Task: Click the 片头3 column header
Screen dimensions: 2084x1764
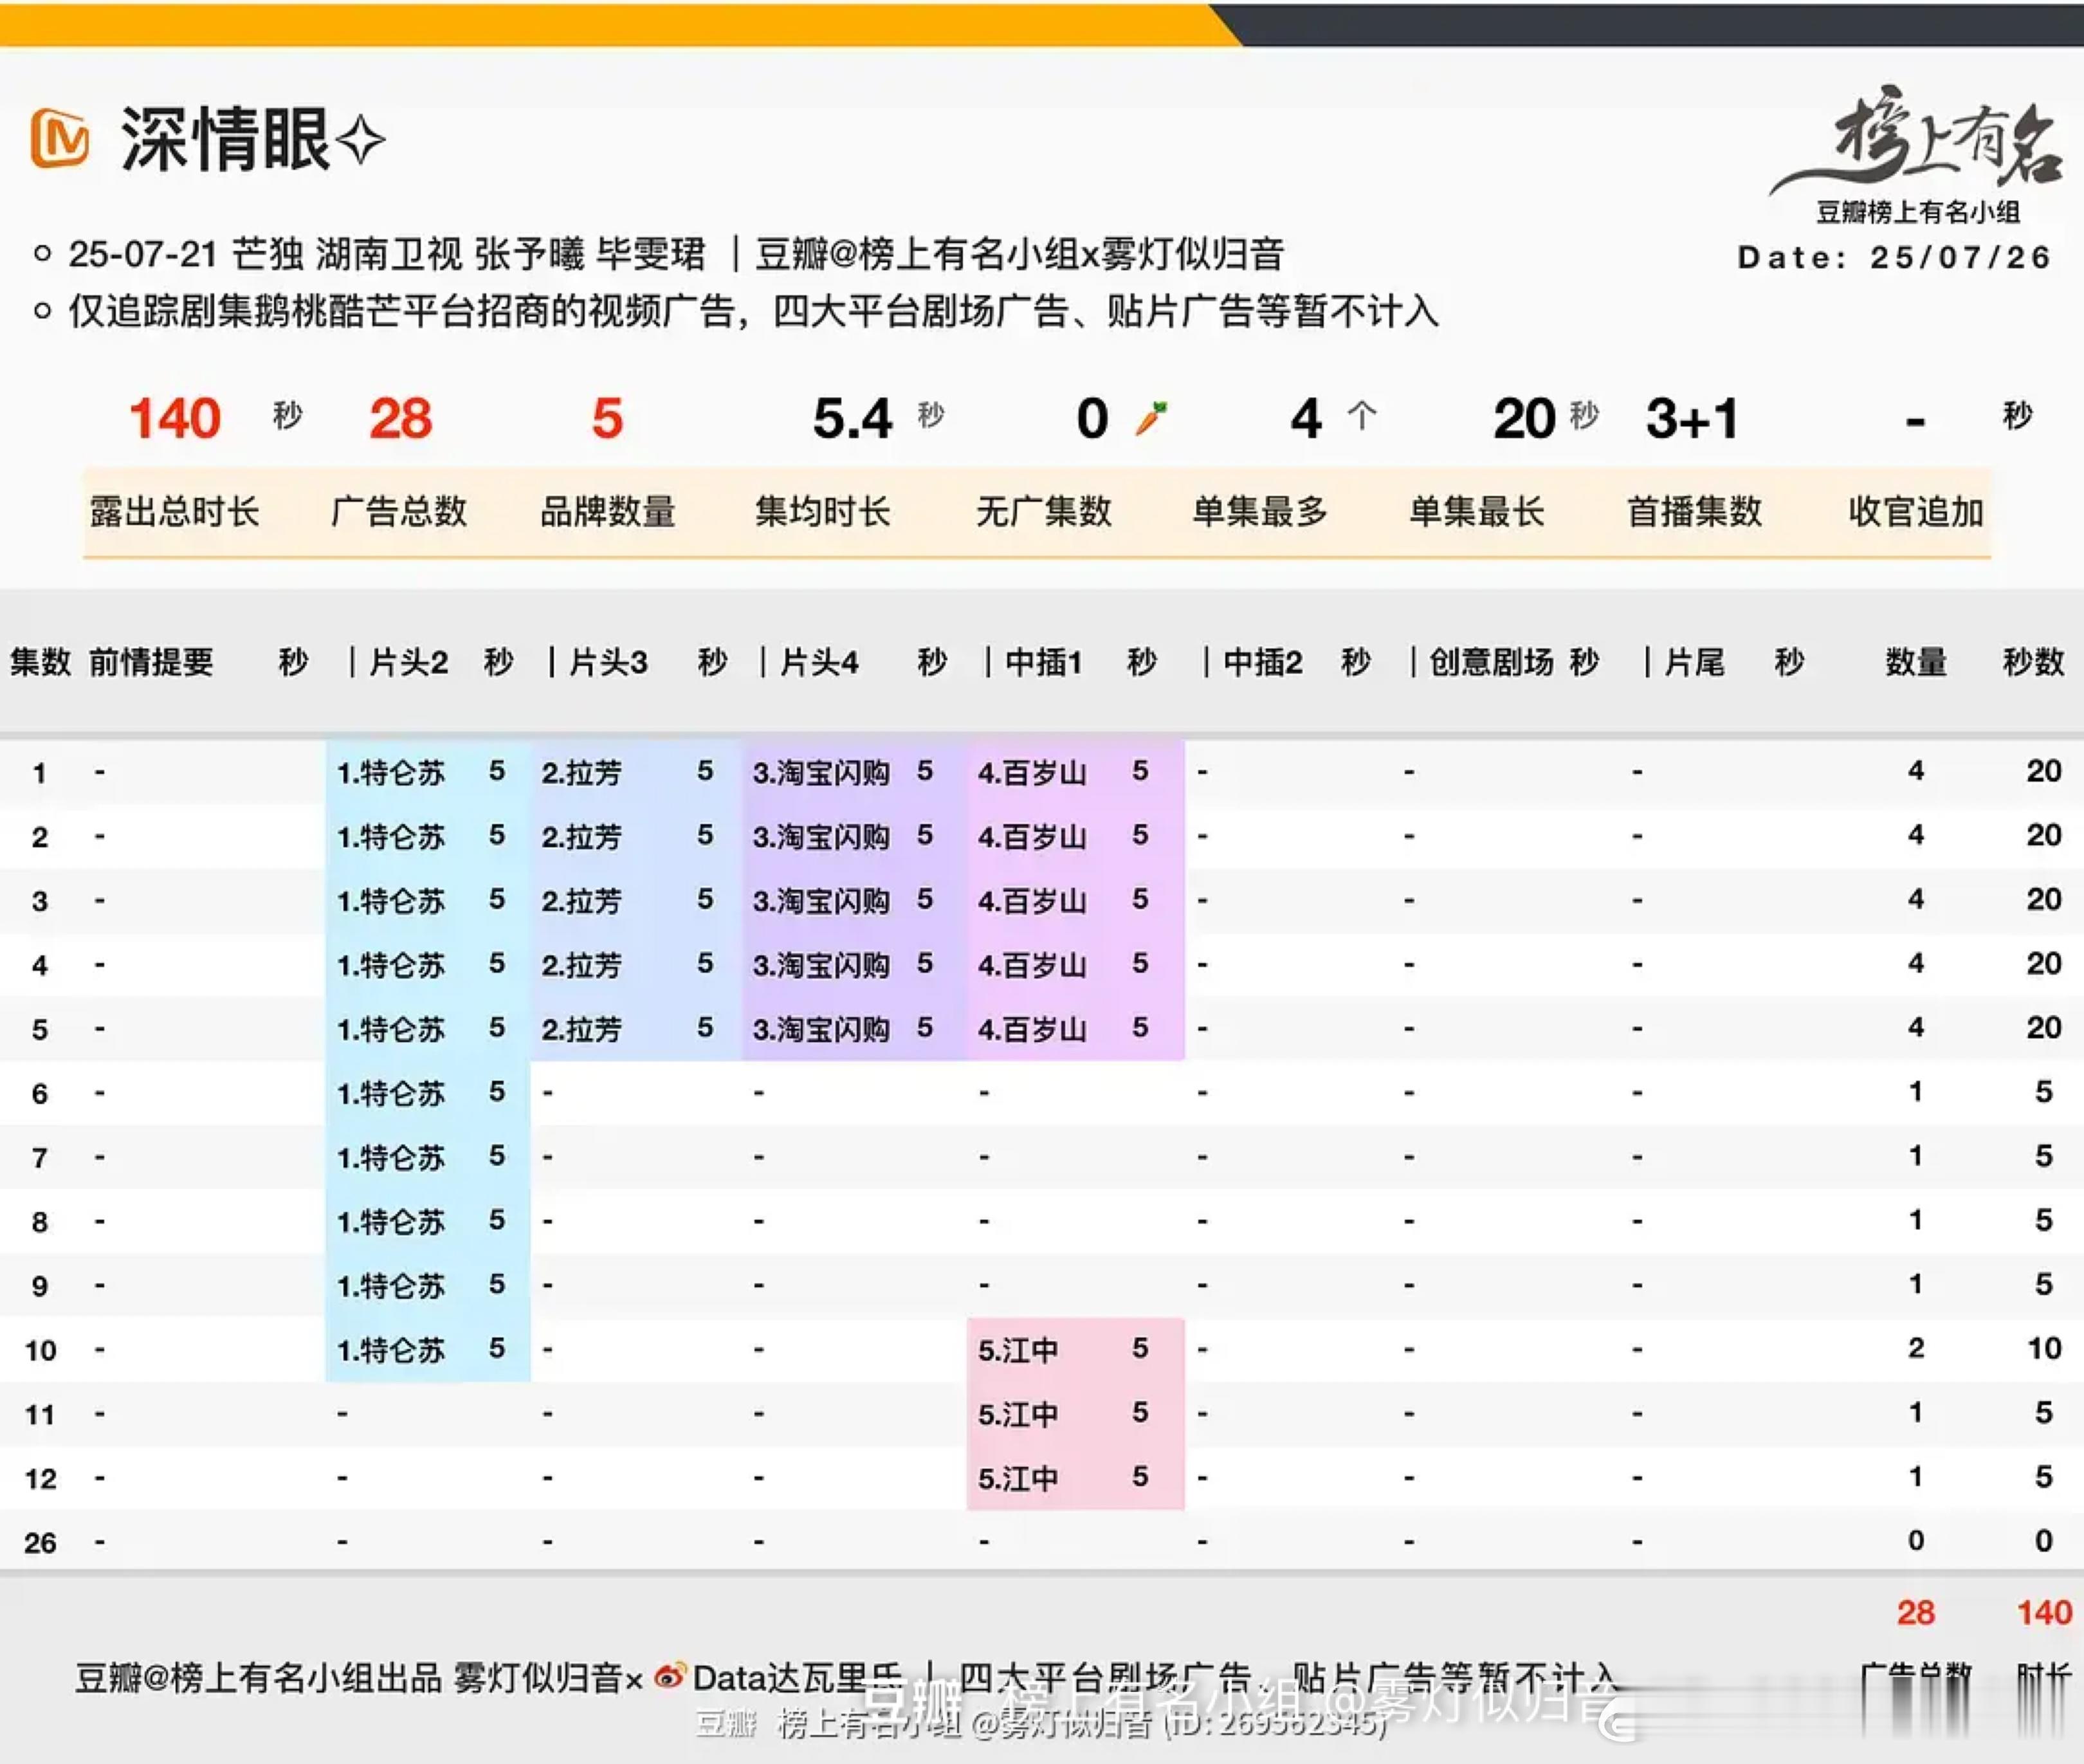Action: [609, 661]
